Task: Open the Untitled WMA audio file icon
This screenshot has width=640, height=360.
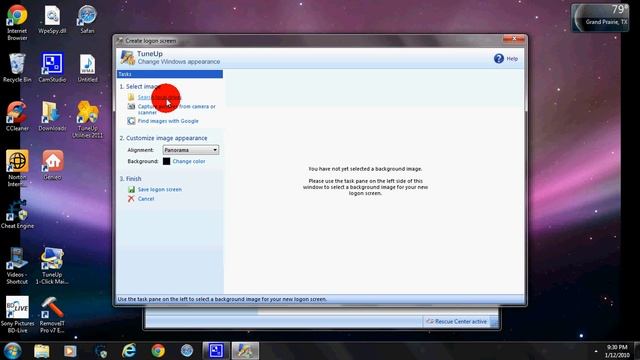Action: [87, 68]
